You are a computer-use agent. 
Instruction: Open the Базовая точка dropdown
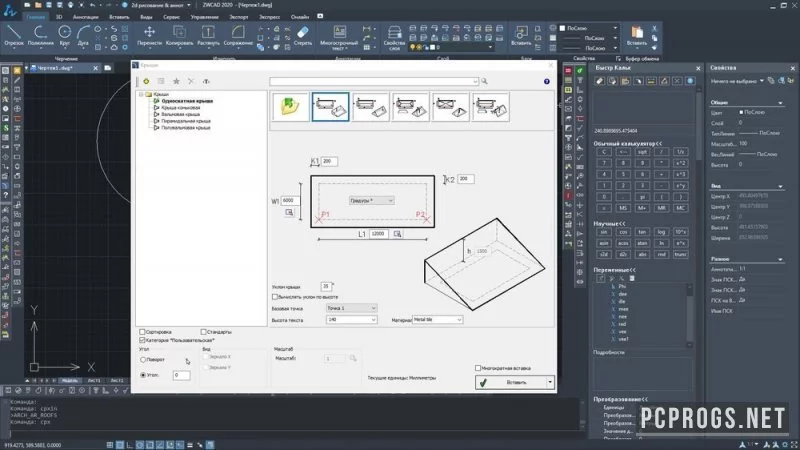click(x=352, y=308)
